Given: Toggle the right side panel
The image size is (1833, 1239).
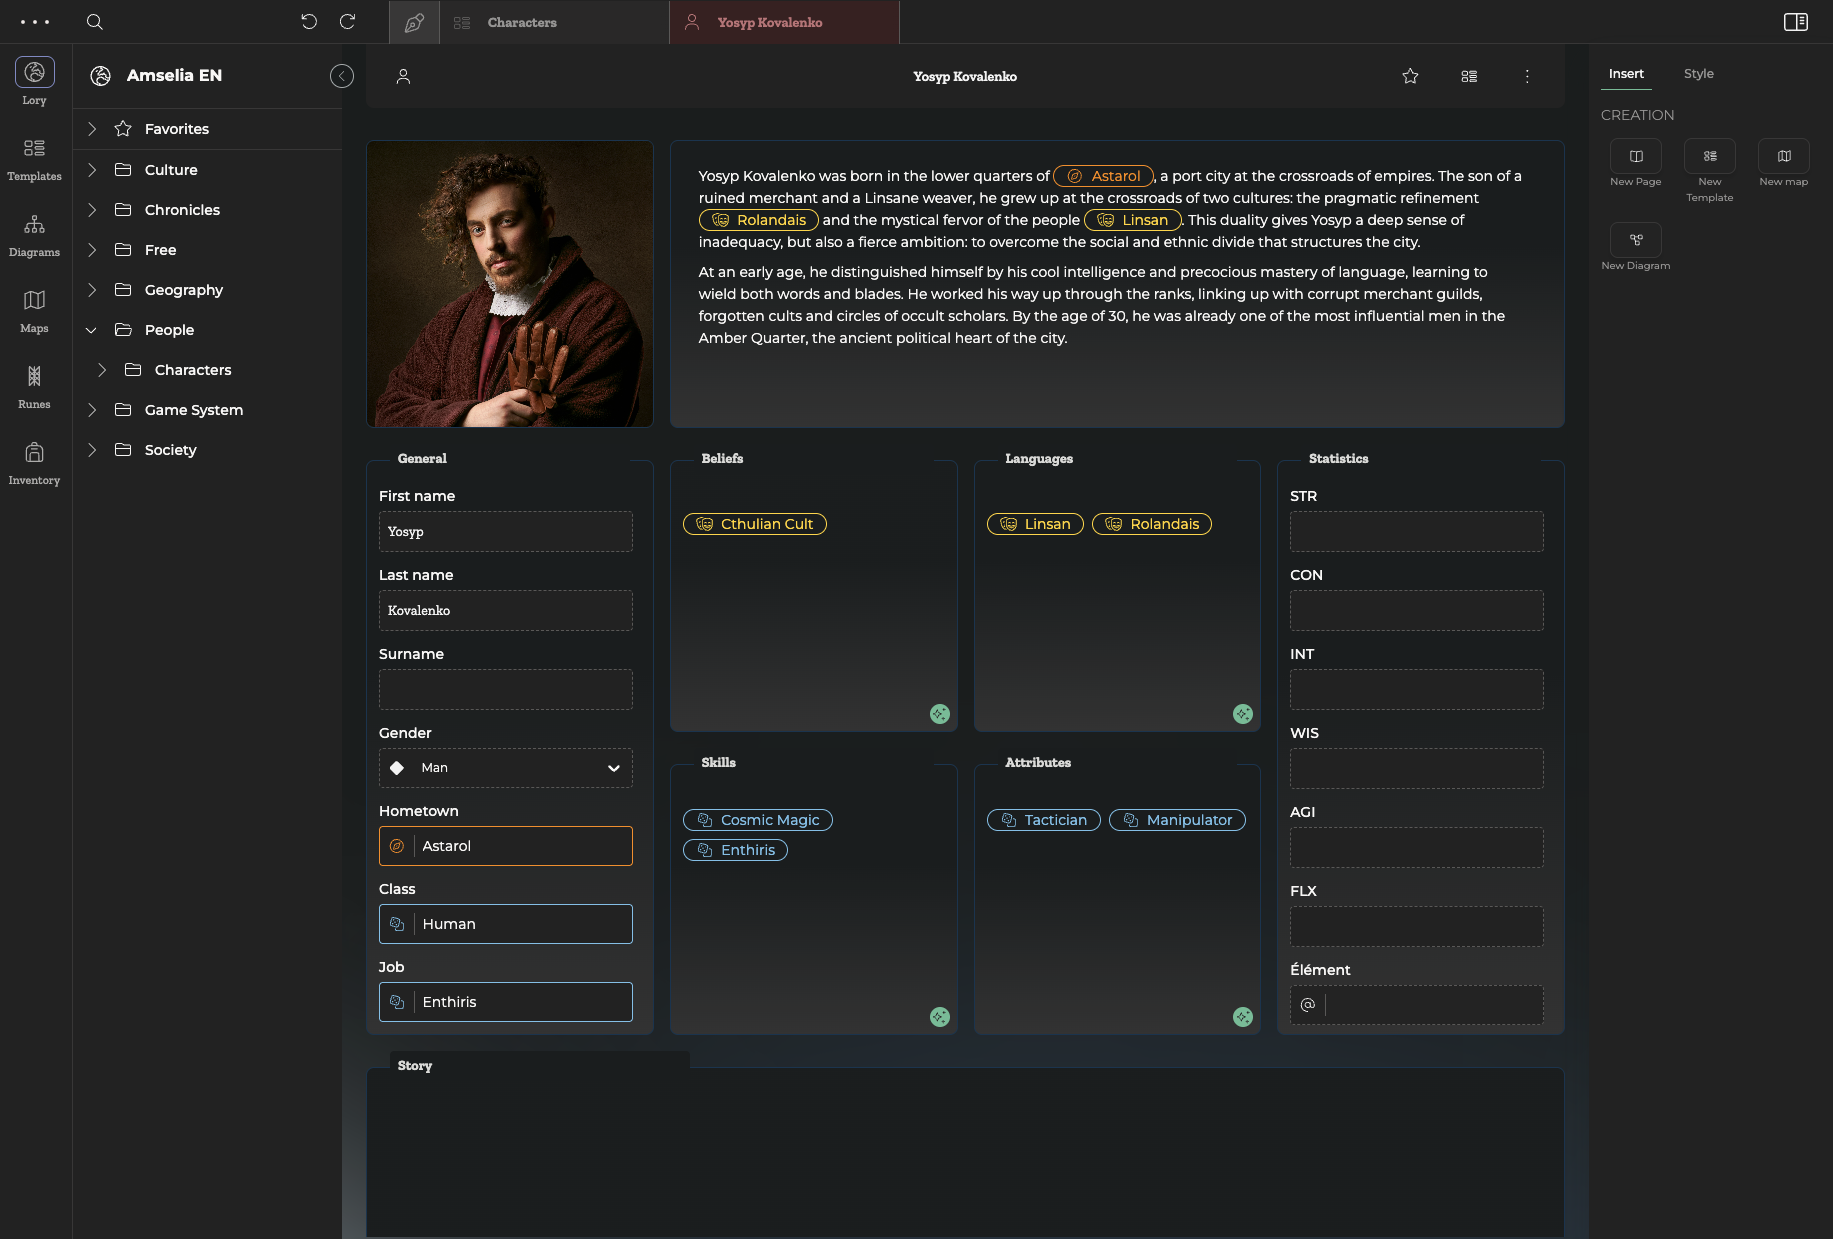Looking at the screenshot, I should (1796, 22).
